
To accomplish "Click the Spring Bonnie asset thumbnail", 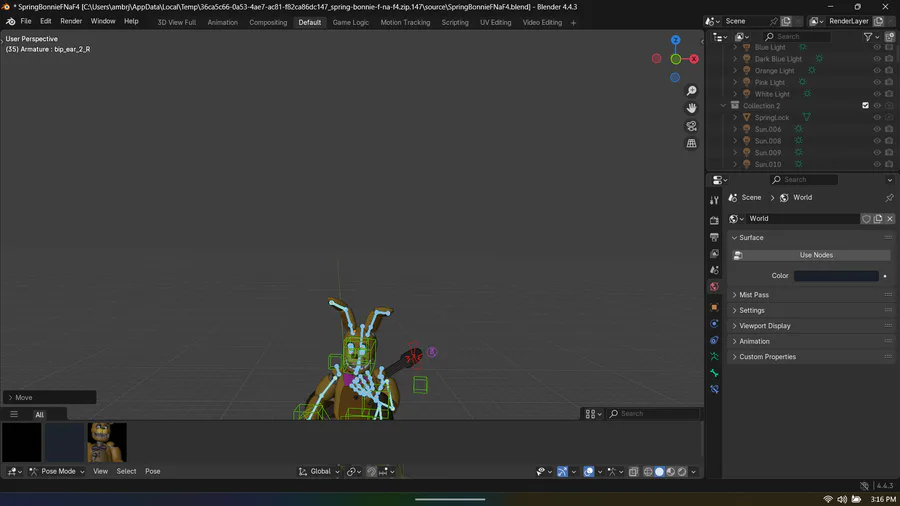I will 107,442.
